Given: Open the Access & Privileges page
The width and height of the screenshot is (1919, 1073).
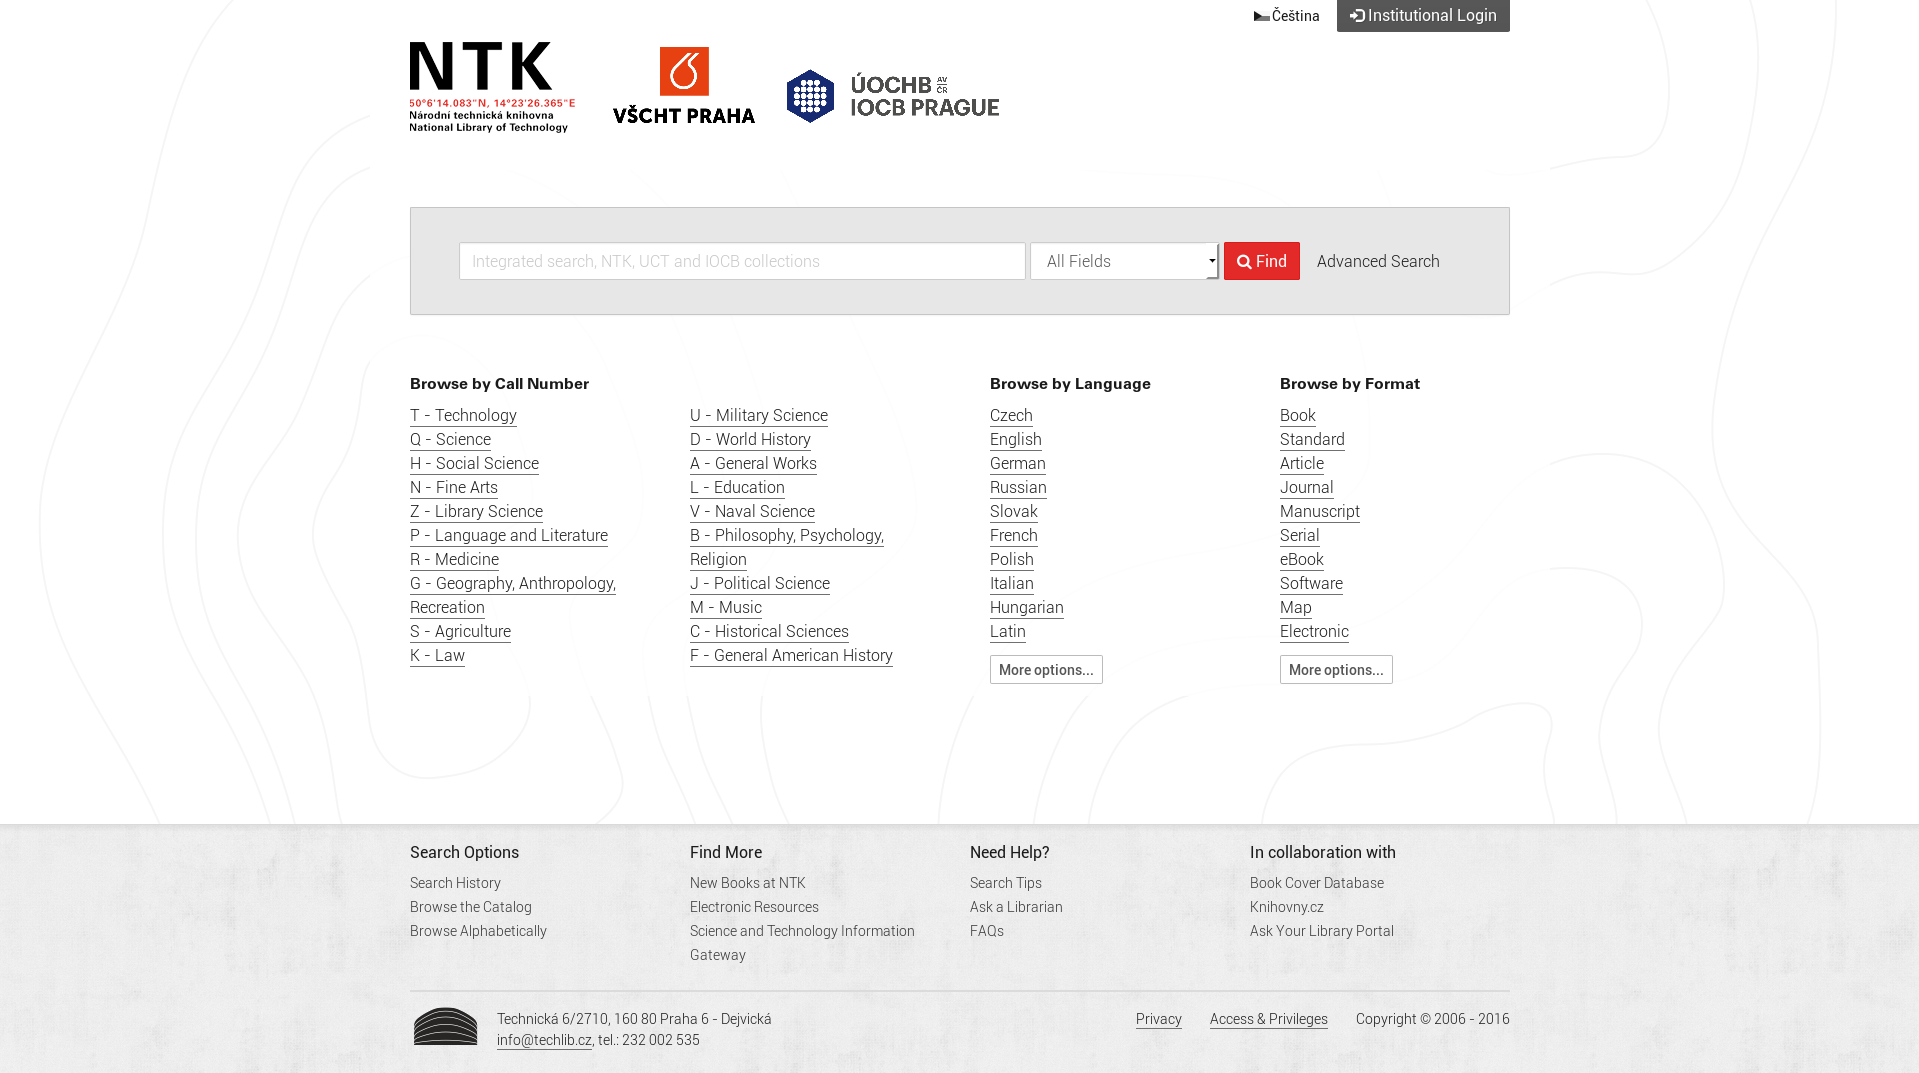Looking at the screenshot, I should 1268,1019.
